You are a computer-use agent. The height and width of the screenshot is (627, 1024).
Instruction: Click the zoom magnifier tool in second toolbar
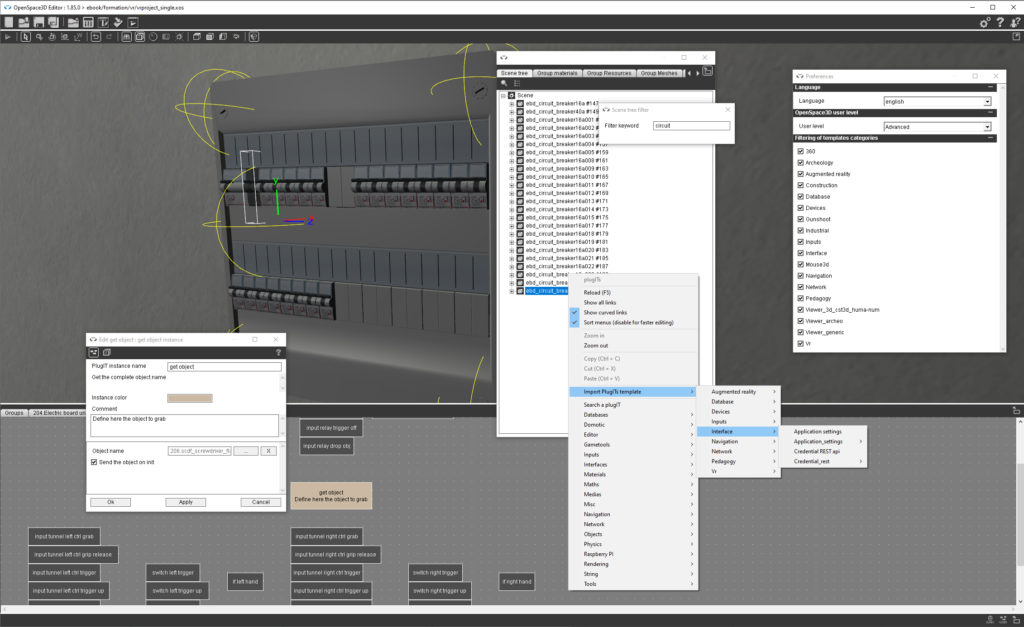click(39, 37)
